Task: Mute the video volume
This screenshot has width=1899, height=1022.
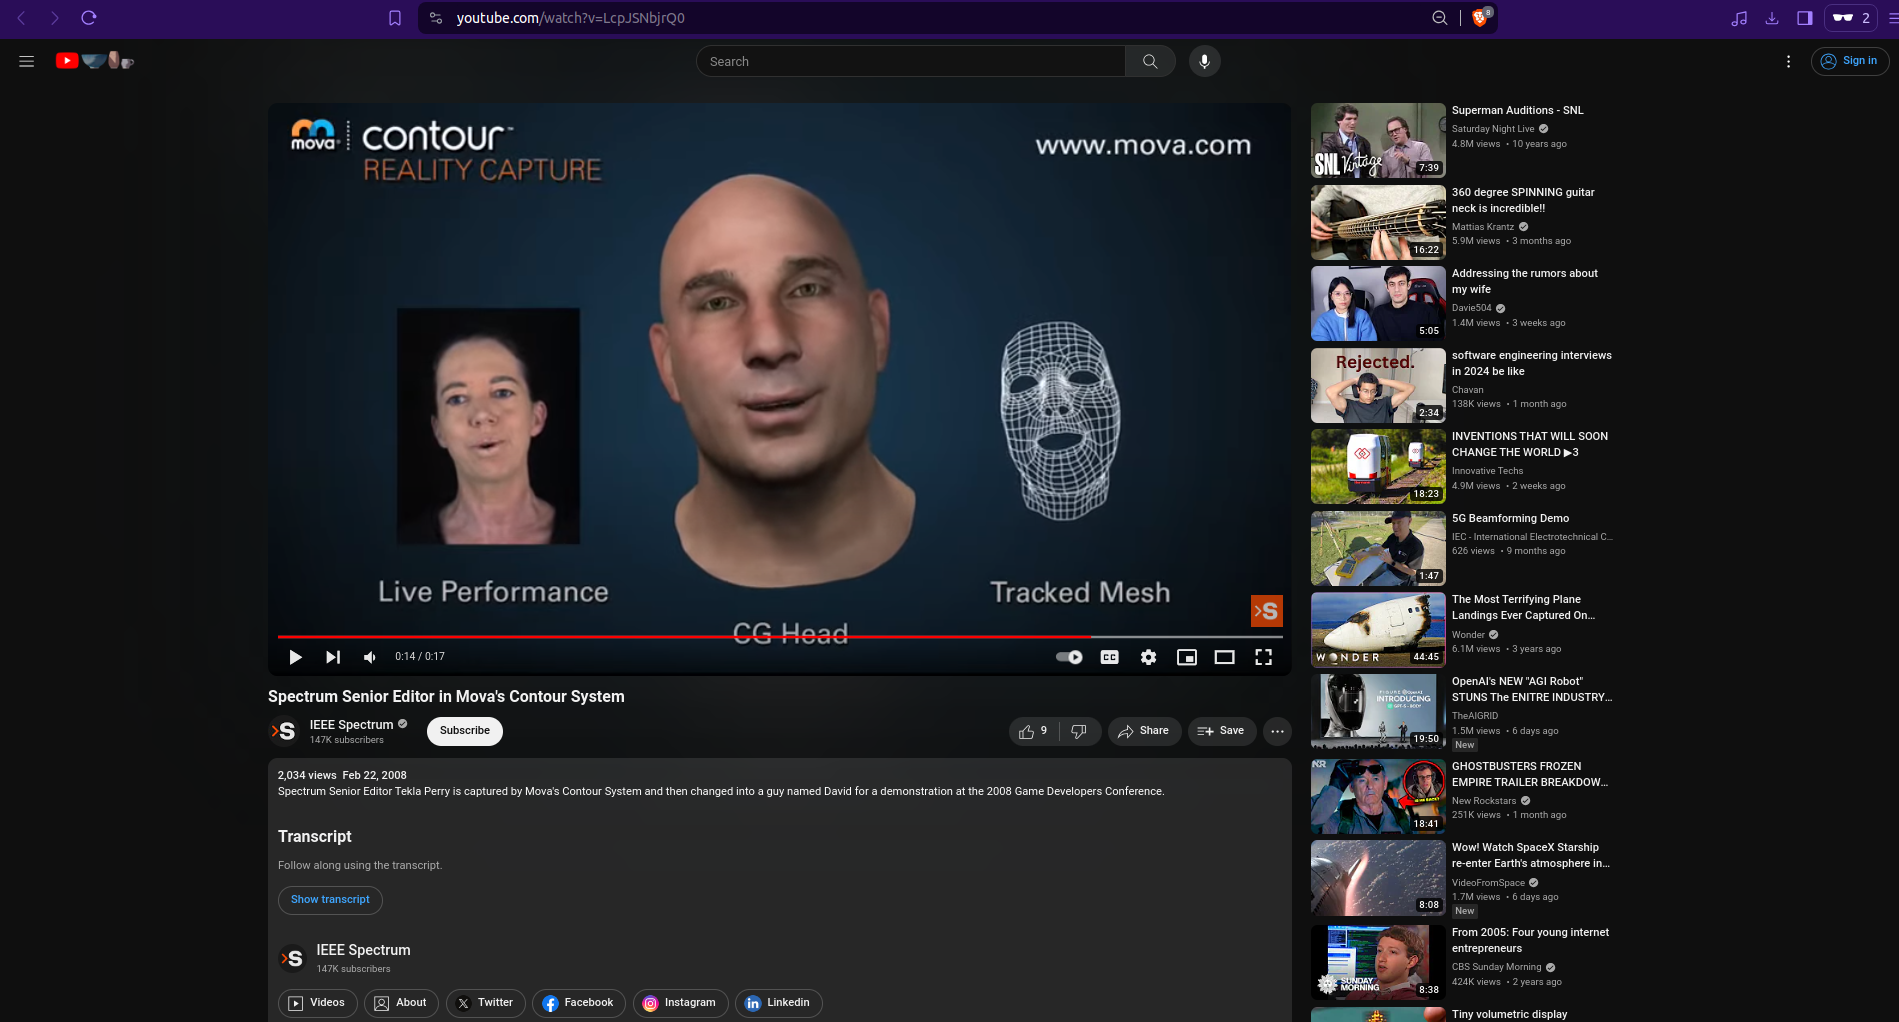Action: [370, 657]
